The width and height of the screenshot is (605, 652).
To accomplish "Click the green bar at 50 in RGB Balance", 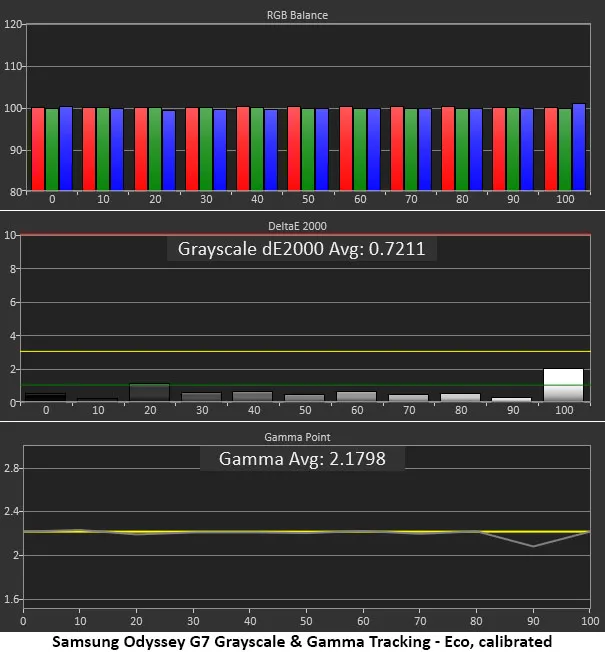I will [x=308, y=149].
